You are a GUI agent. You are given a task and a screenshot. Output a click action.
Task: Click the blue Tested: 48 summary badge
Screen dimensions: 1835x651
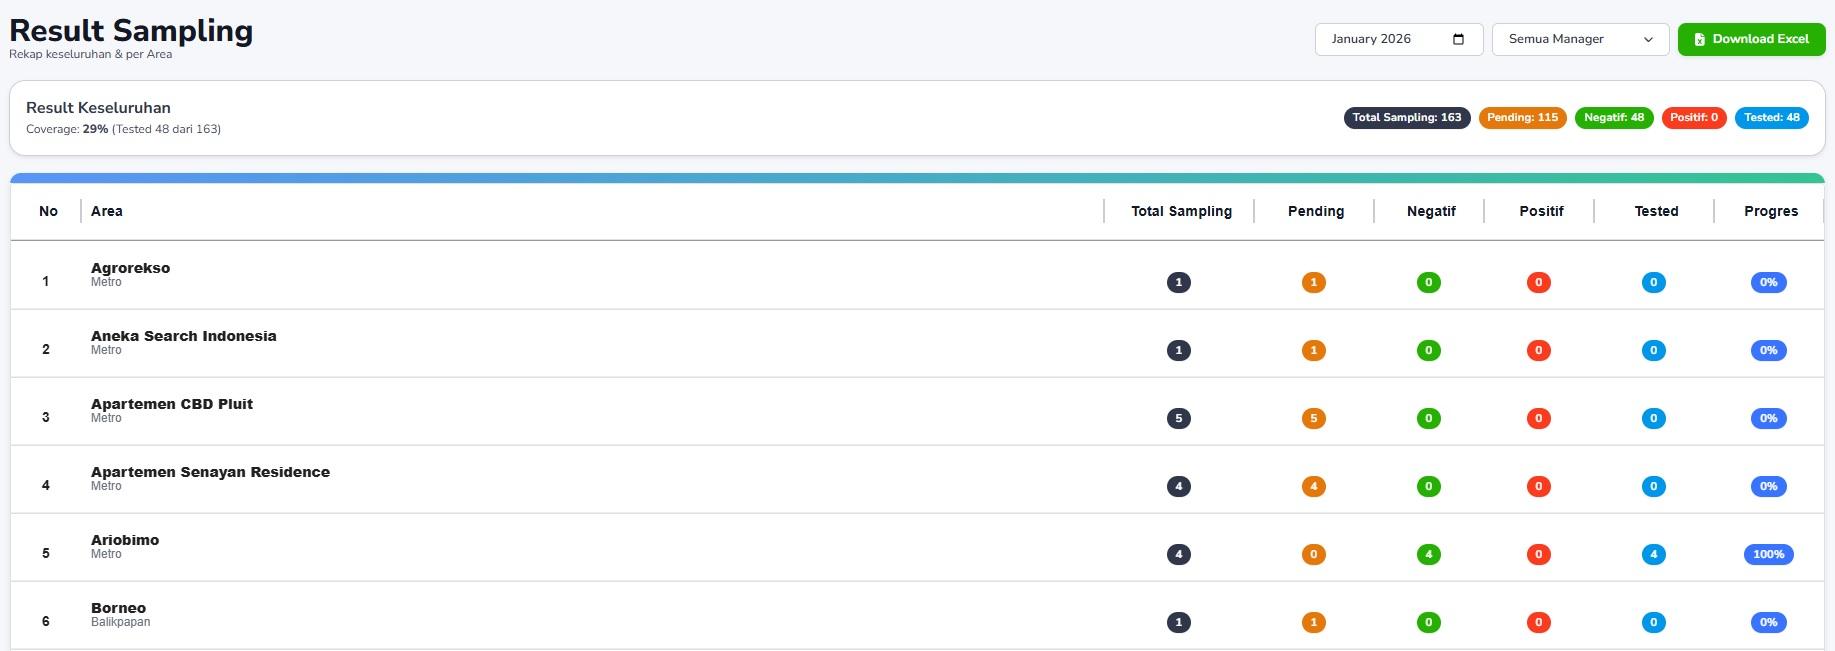coord(1771,118)
